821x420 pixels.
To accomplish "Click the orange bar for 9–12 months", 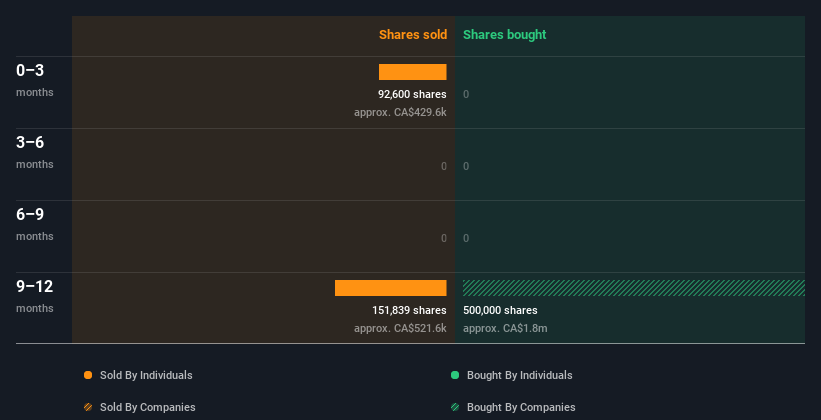I will [x=391, y=288].
